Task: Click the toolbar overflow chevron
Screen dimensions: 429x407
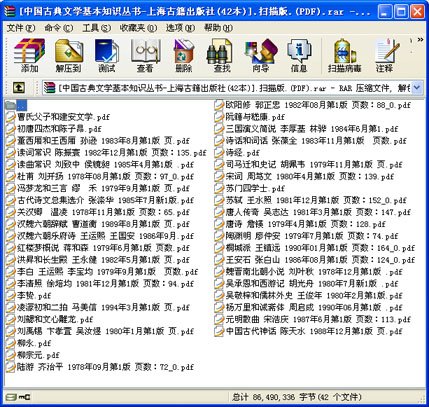Action: [420, 40]
